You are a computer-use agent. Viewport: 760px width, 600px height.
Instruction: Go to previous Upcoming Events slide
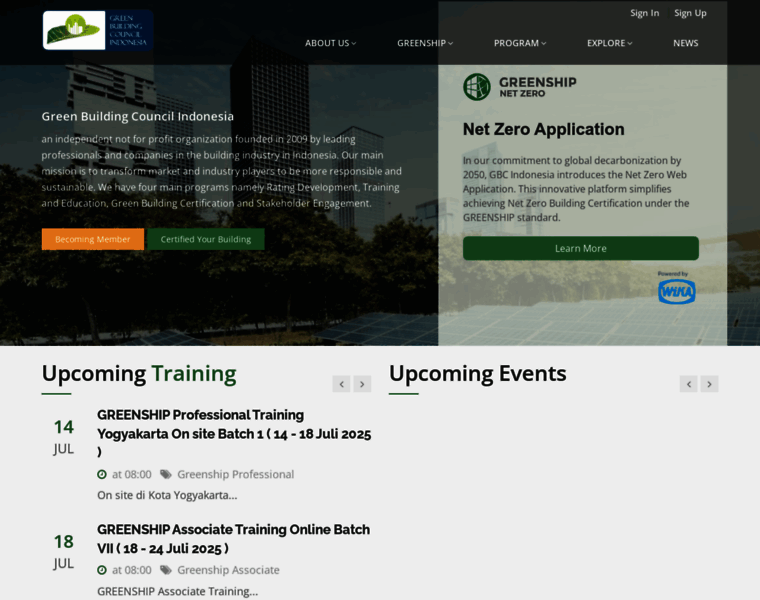[688, 384]
